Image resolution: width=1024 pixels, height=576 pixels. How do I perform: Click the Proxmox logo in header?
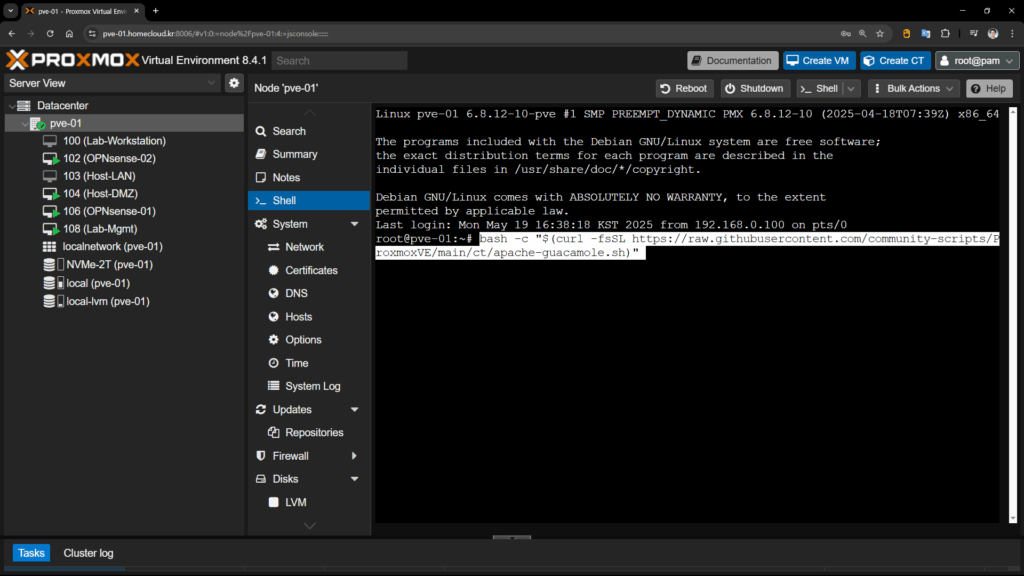coord(72,60)
